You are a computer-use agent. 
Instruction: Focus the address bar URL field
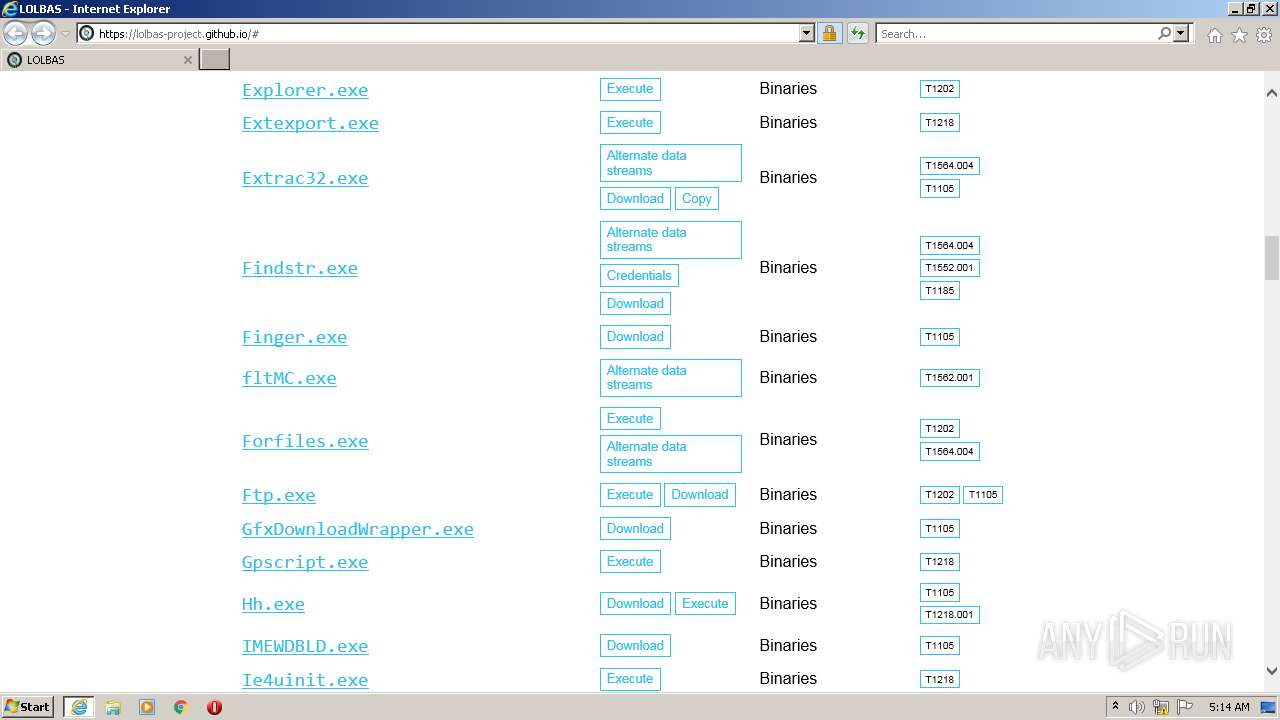tap(448, 34)
